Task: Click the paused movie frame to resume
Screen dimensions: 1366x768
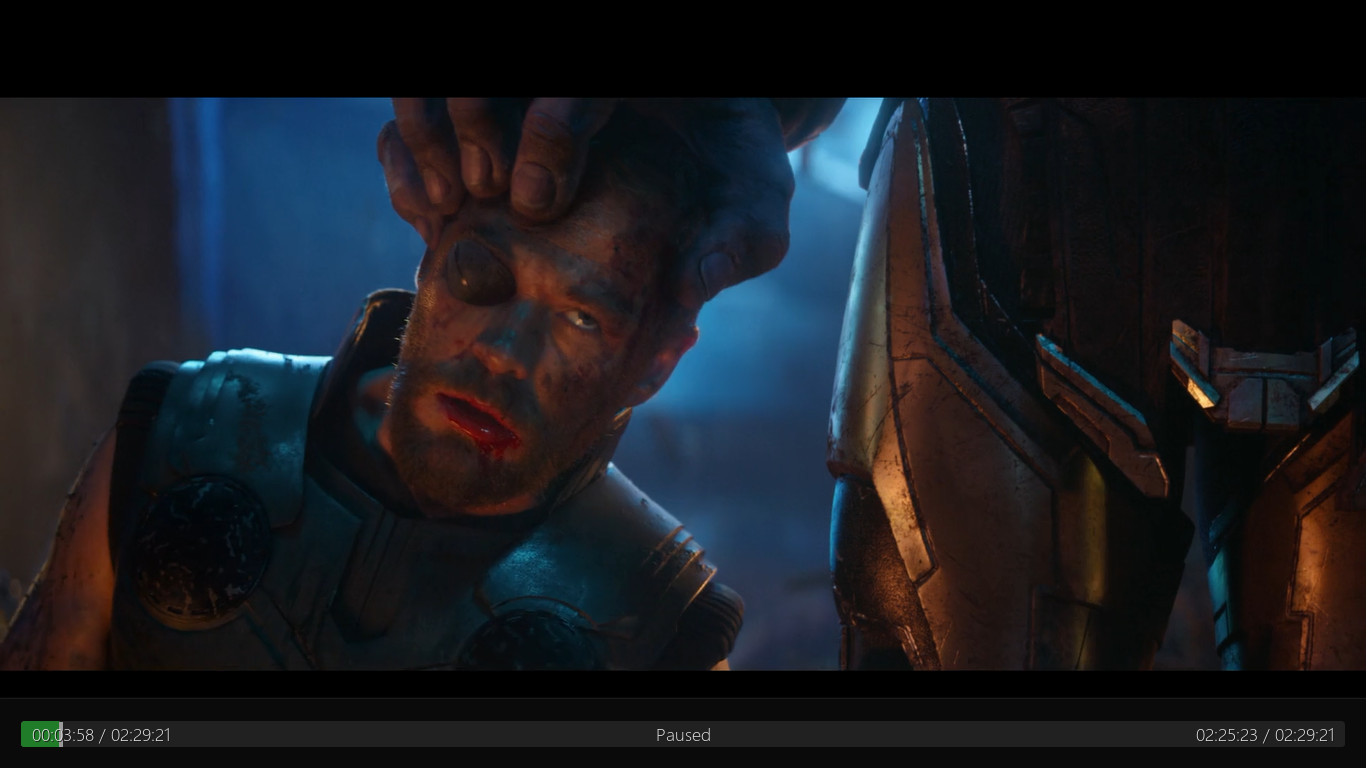Action: click(x=683, y=384)
